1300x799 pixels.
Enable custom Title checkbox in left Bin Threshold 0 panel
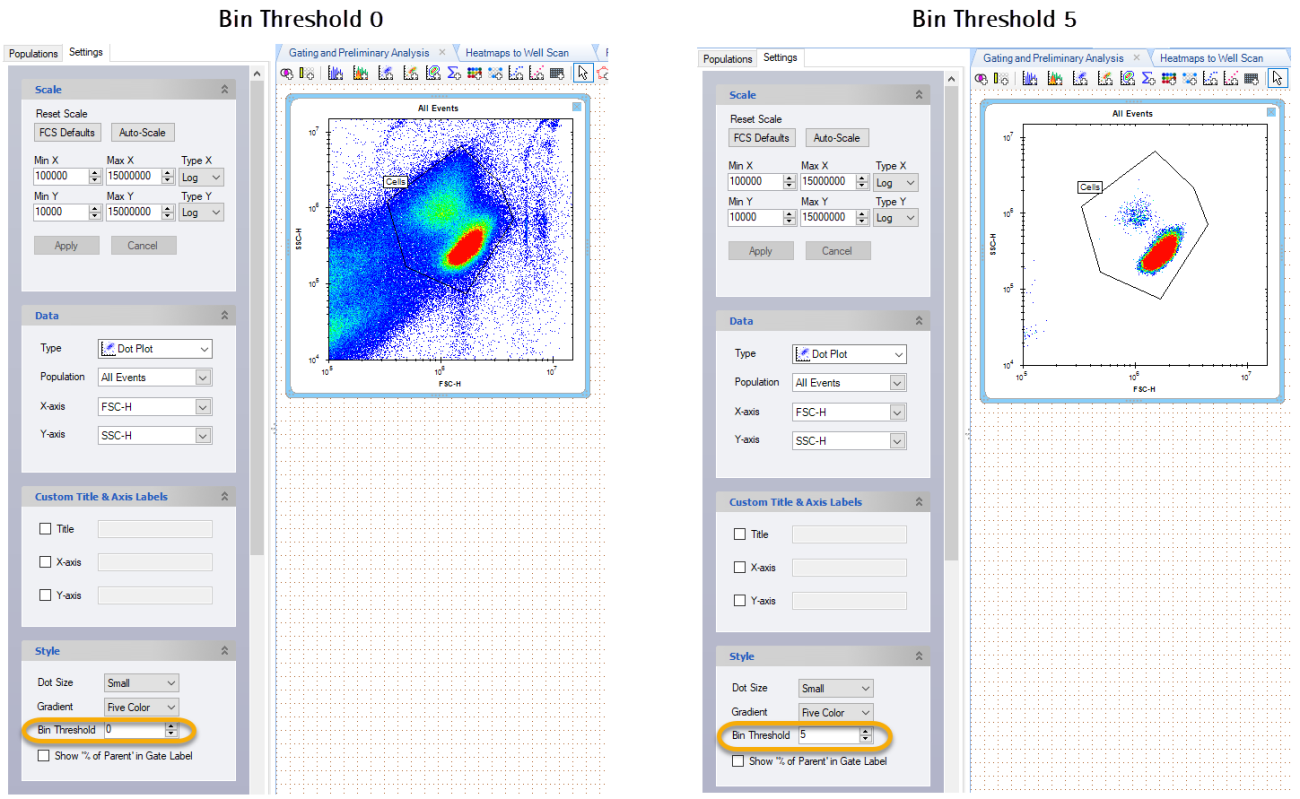(45, 529)
